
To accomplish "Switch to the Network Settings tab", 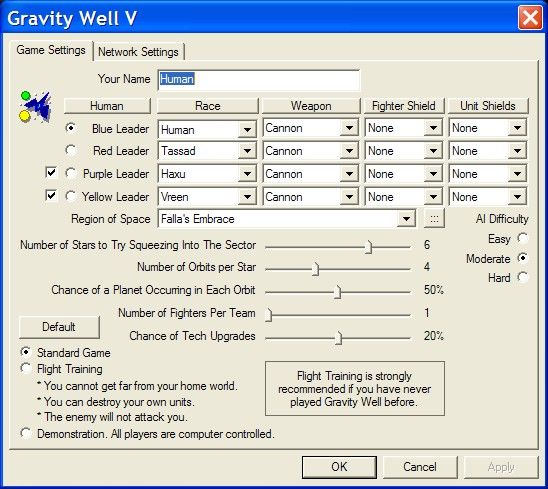I will [x=138, y=52].
